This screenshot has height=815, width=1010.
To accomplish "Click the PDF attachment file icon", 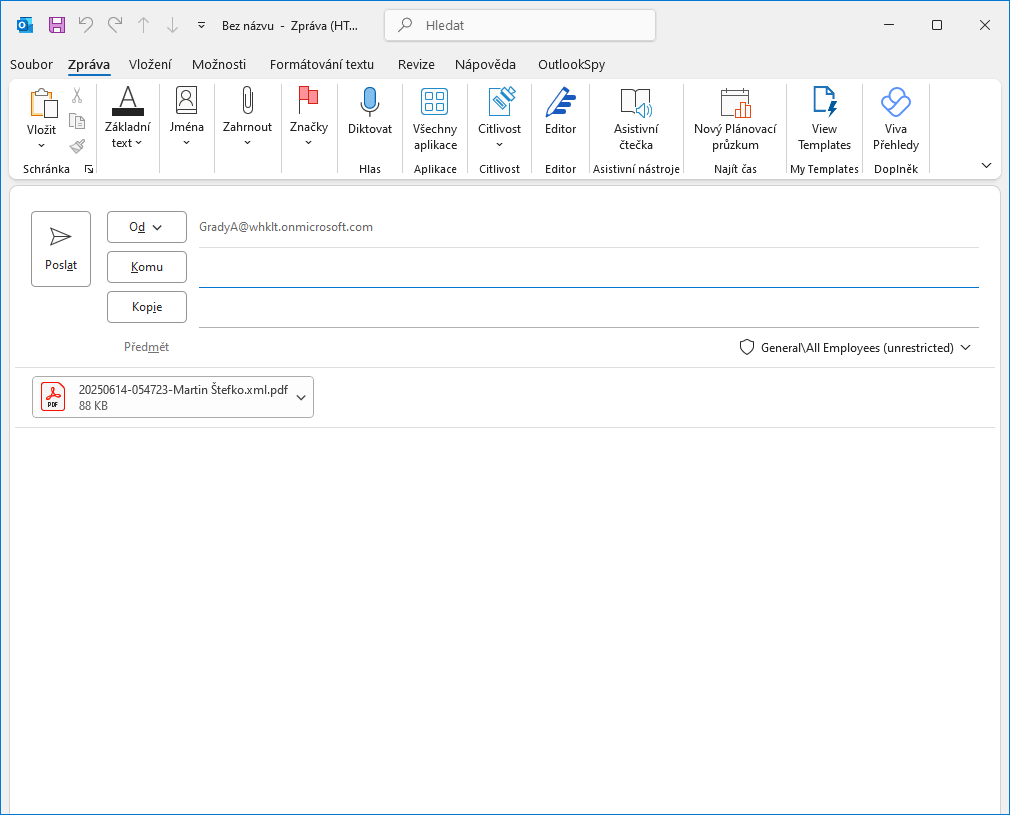I will (x=53, y=396).
